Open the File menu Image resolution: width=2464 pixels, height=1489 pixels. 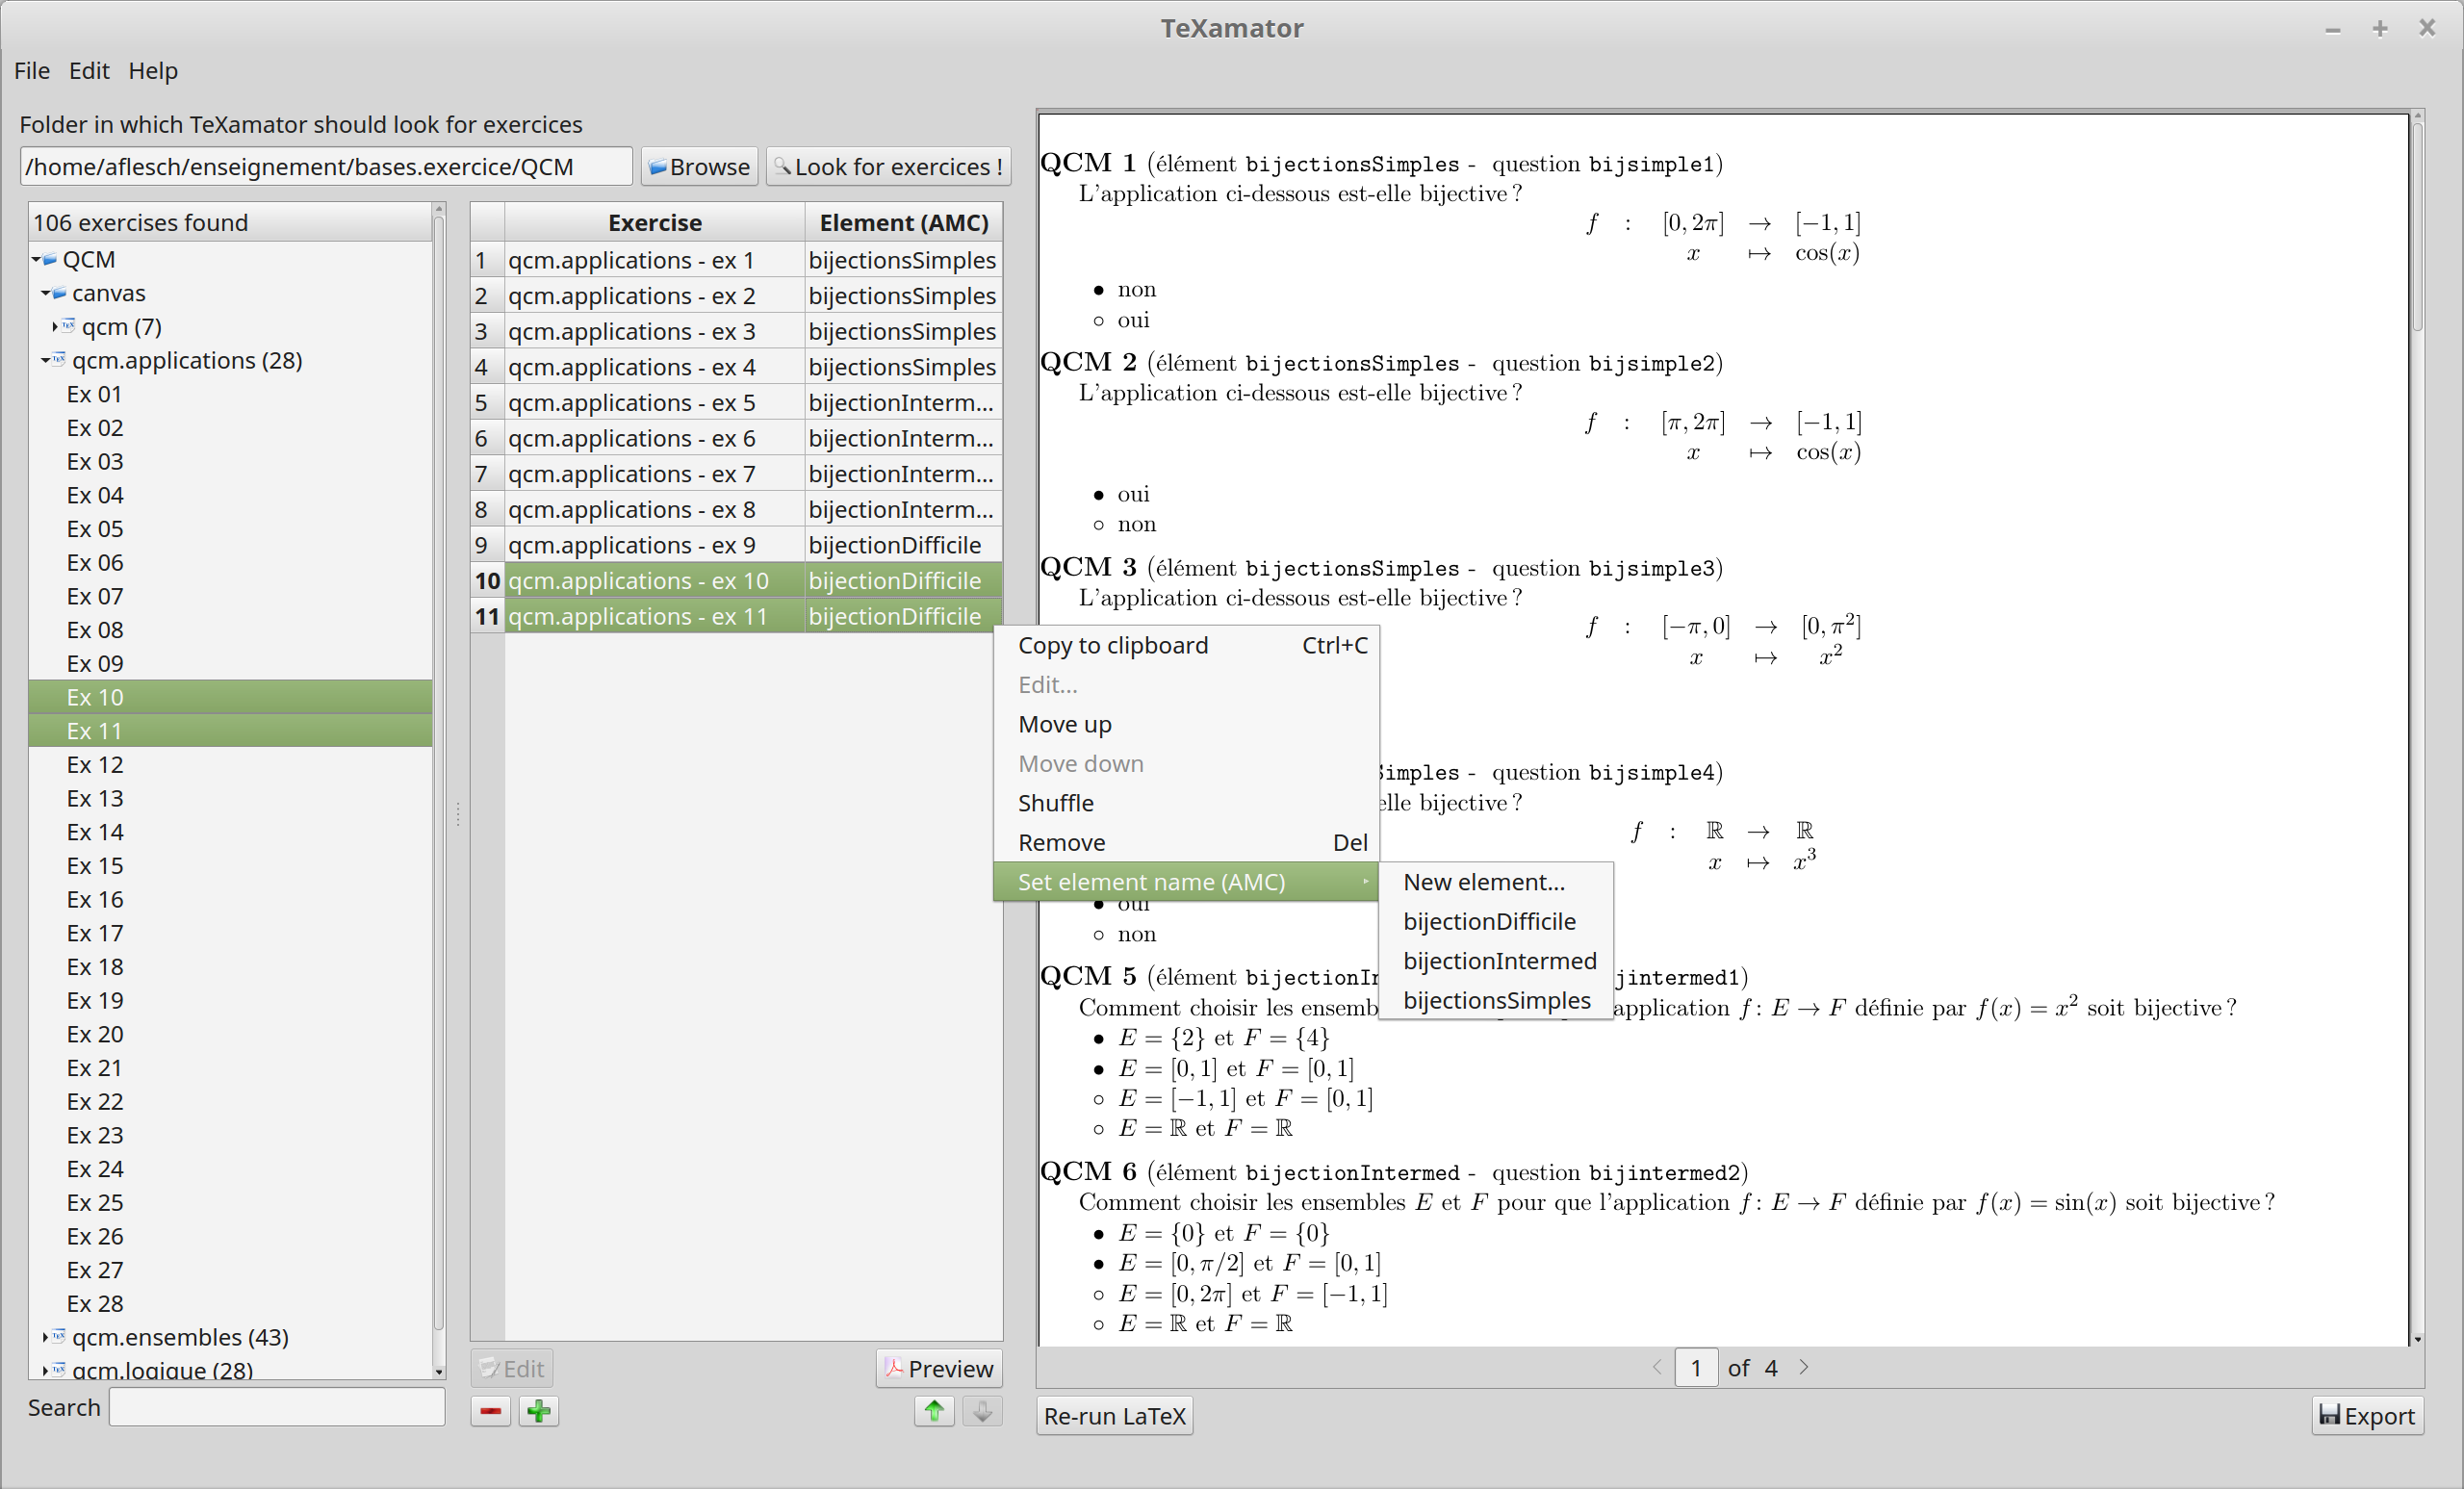click(32, 71)
